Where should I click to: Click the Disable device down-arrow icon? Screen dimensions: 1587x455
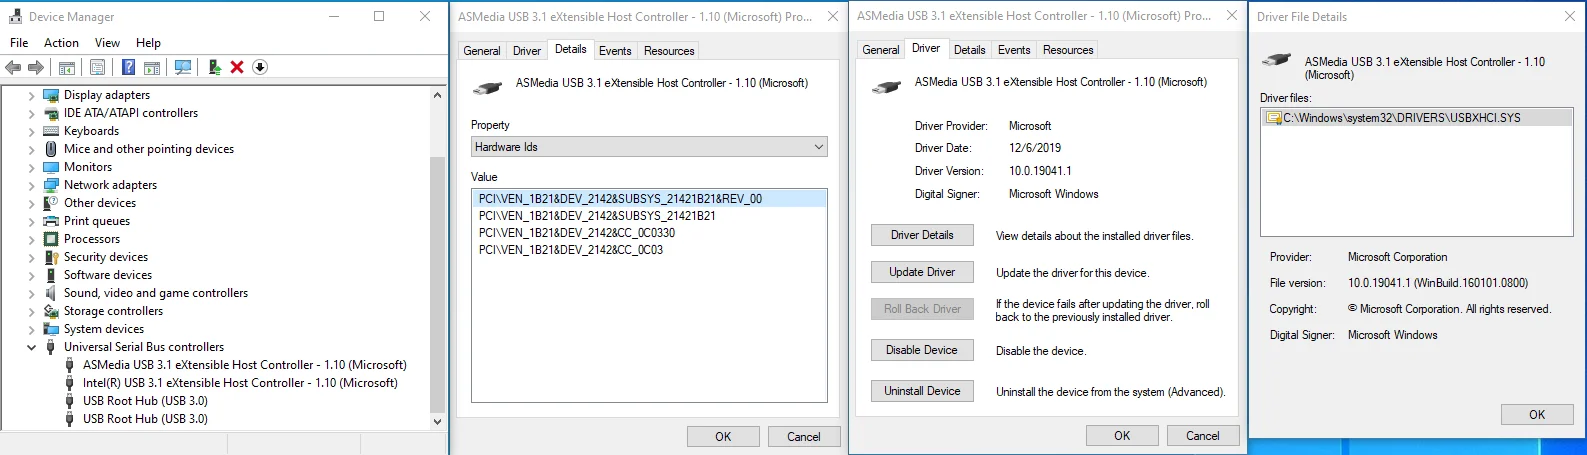(260, 67)
